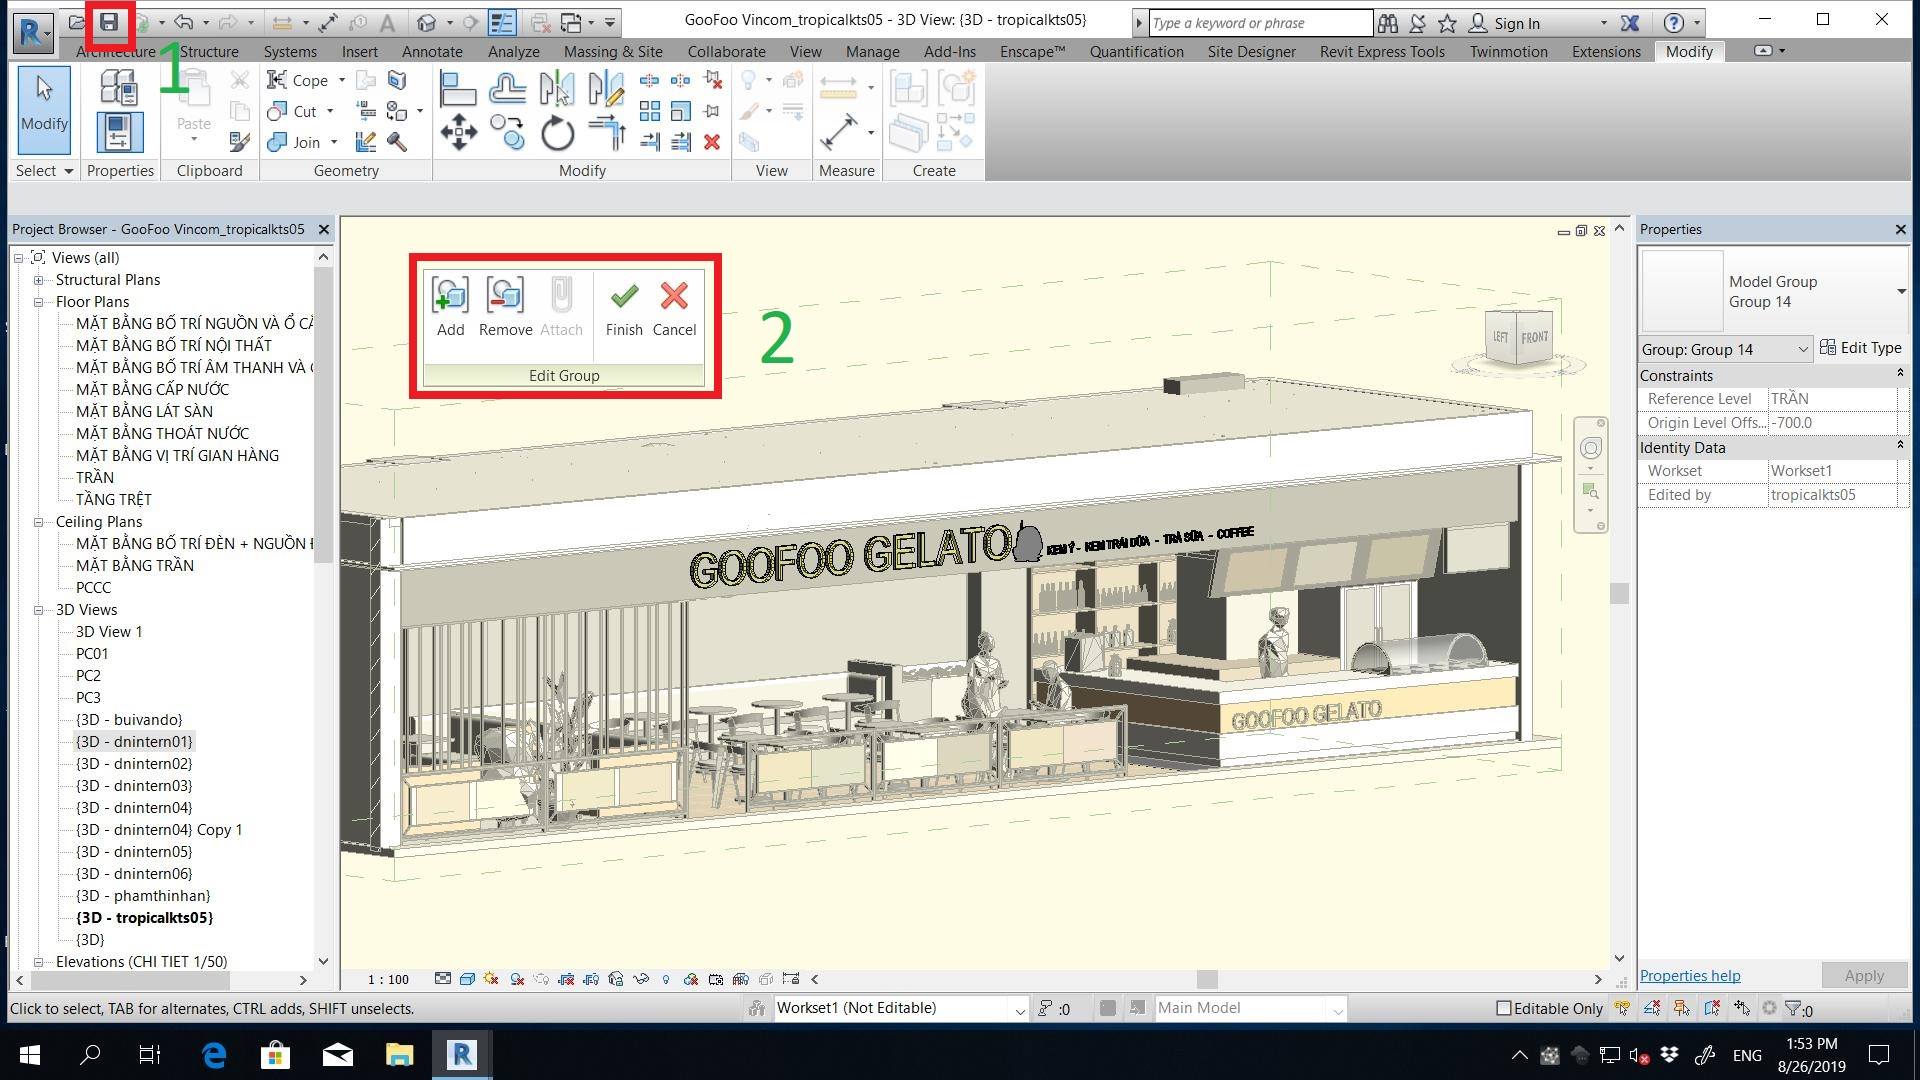The image size is (1920, 1080).
Task: Open the Workset1 dropdown in status bar
Action: pos(1019,1010)
